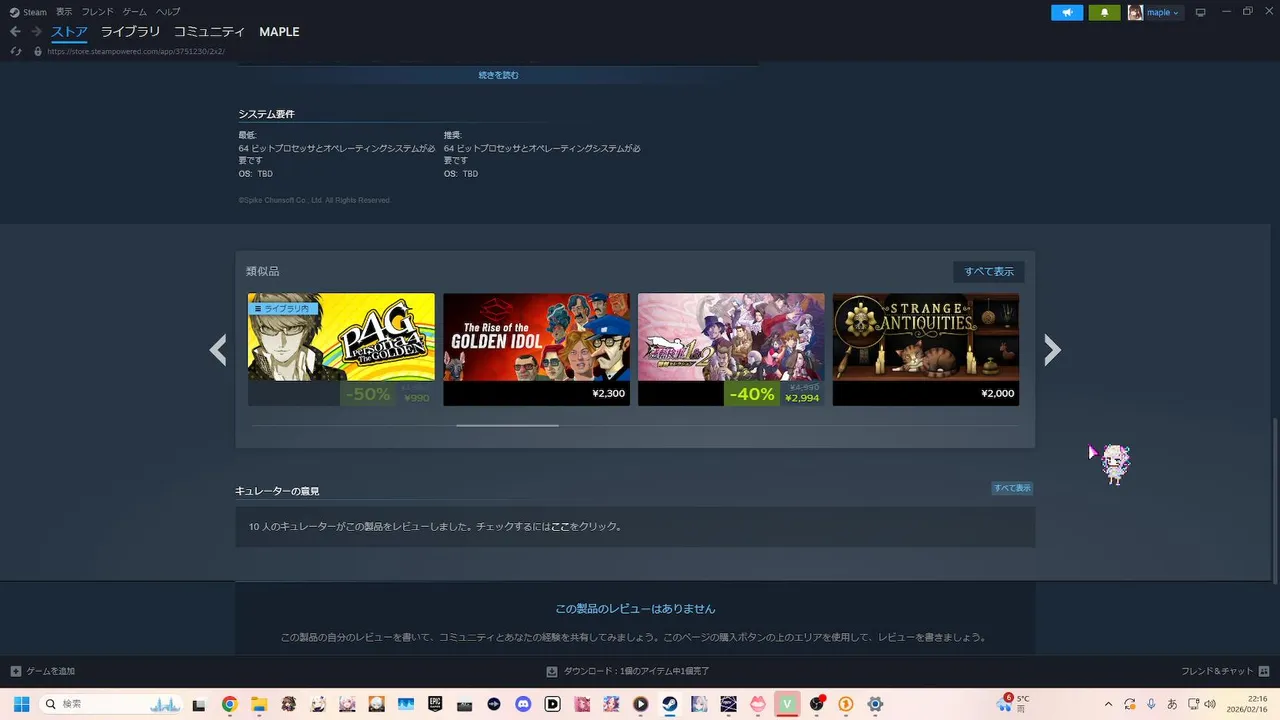Open the Windows Start menu
1280x720 pixels.
click(21, 704)
